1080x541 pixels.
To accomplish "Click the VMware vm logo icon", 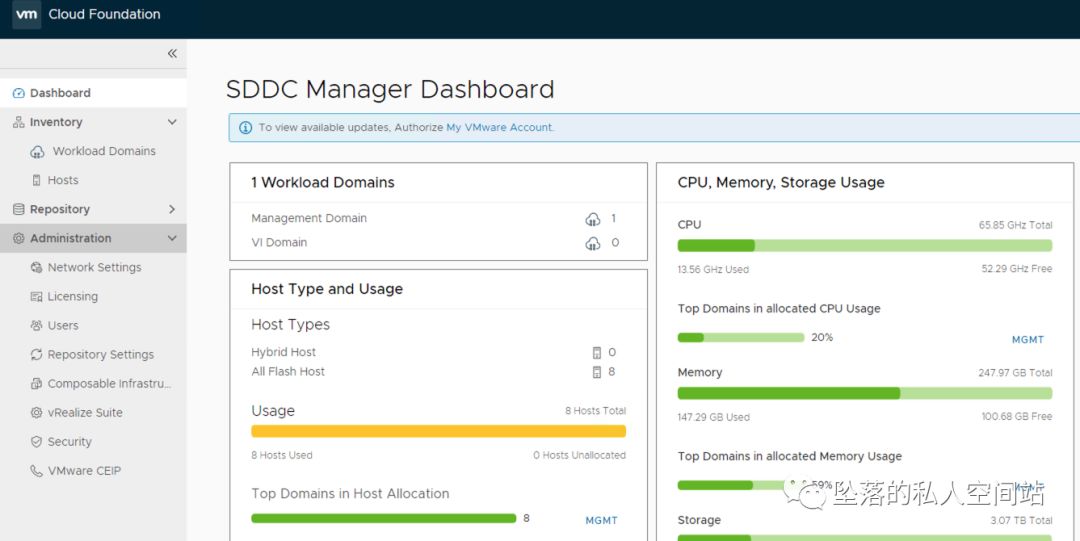I will click(x=27, y=15).
